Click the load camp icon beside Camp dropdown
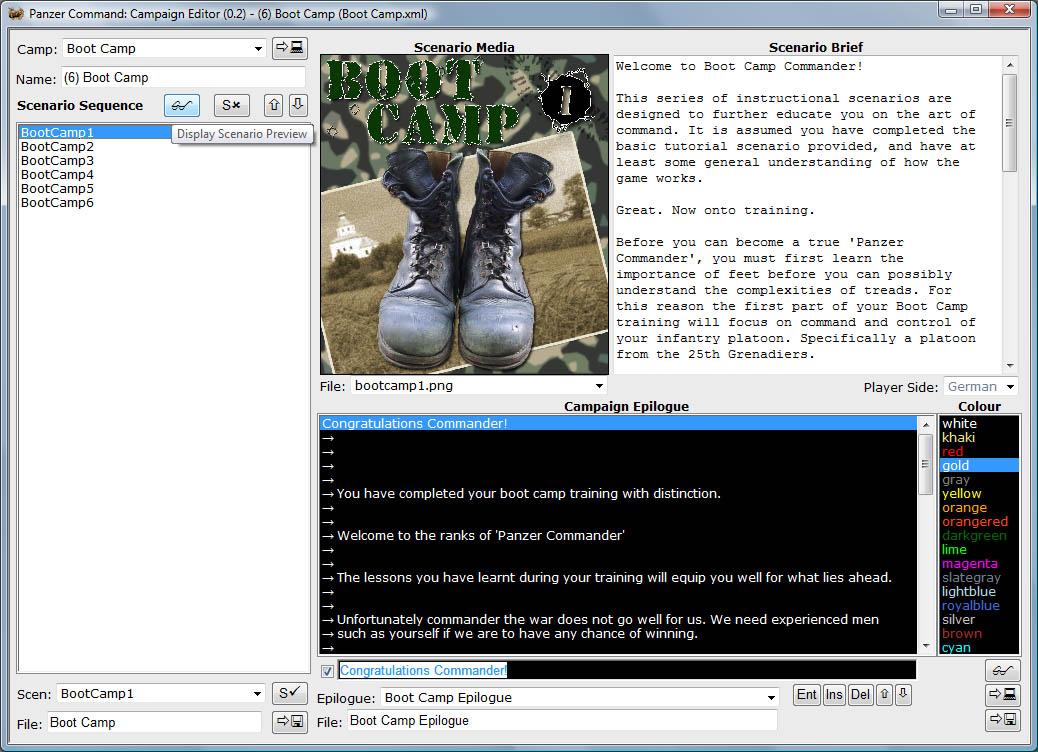The height and width of the screenshot is (752, 1038). pyautogui.click(x=289, y=48)
